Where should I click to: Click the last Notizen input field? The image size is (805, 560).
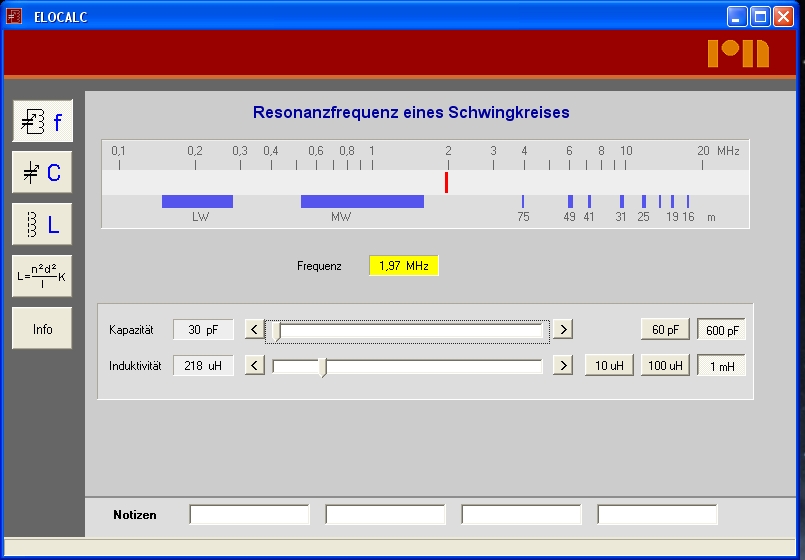click(x=657, y=515)
